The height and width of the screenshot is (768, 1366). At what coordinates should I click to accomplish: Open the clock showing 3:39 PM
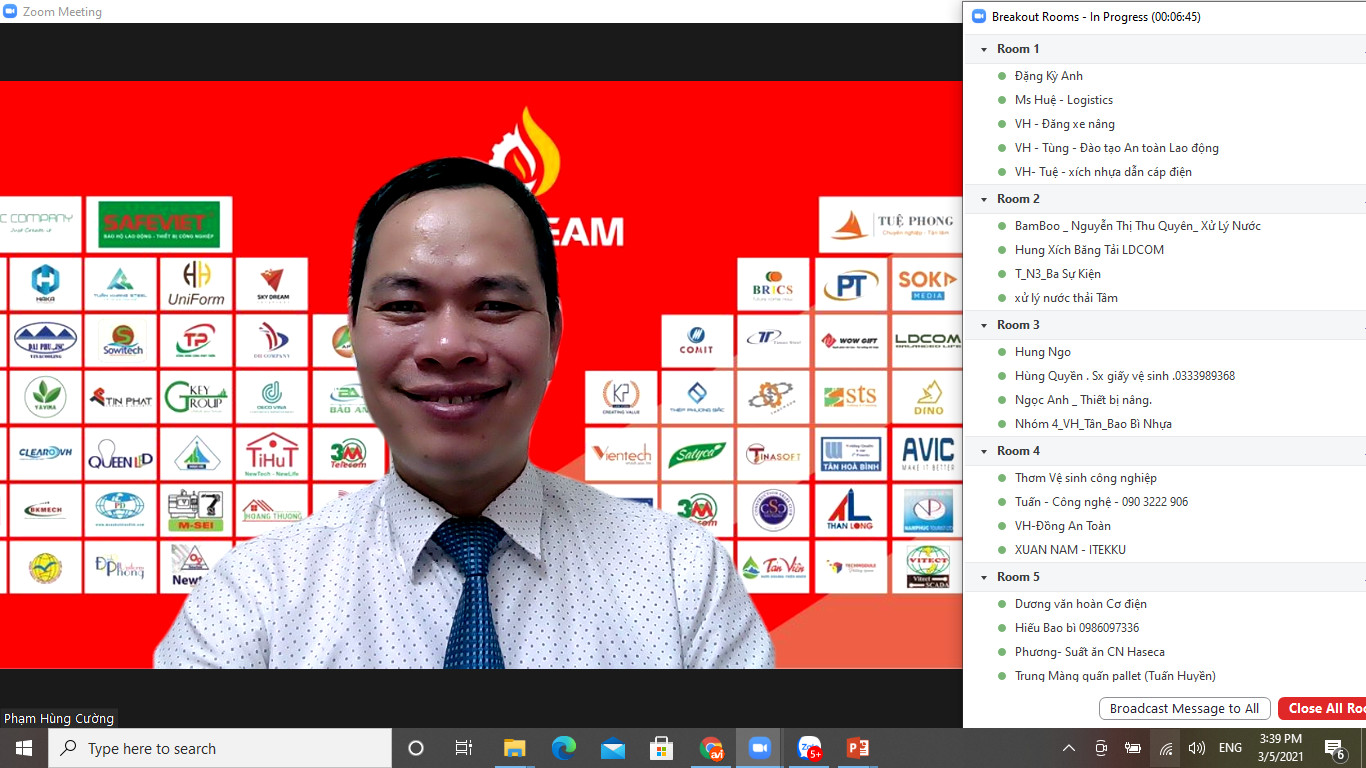tap(1279, 748)
